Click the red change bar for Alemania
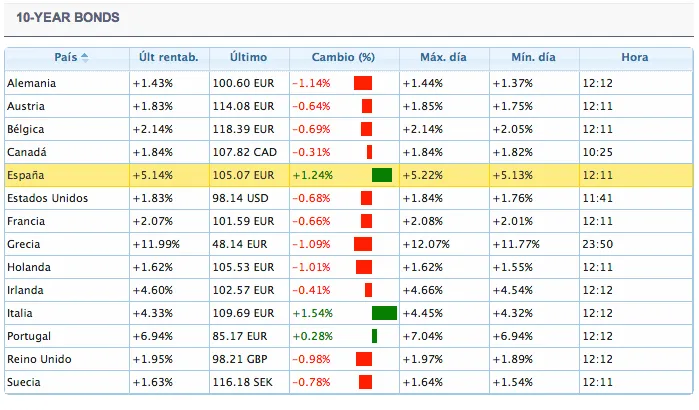699x410 pixels. (362, 83)
